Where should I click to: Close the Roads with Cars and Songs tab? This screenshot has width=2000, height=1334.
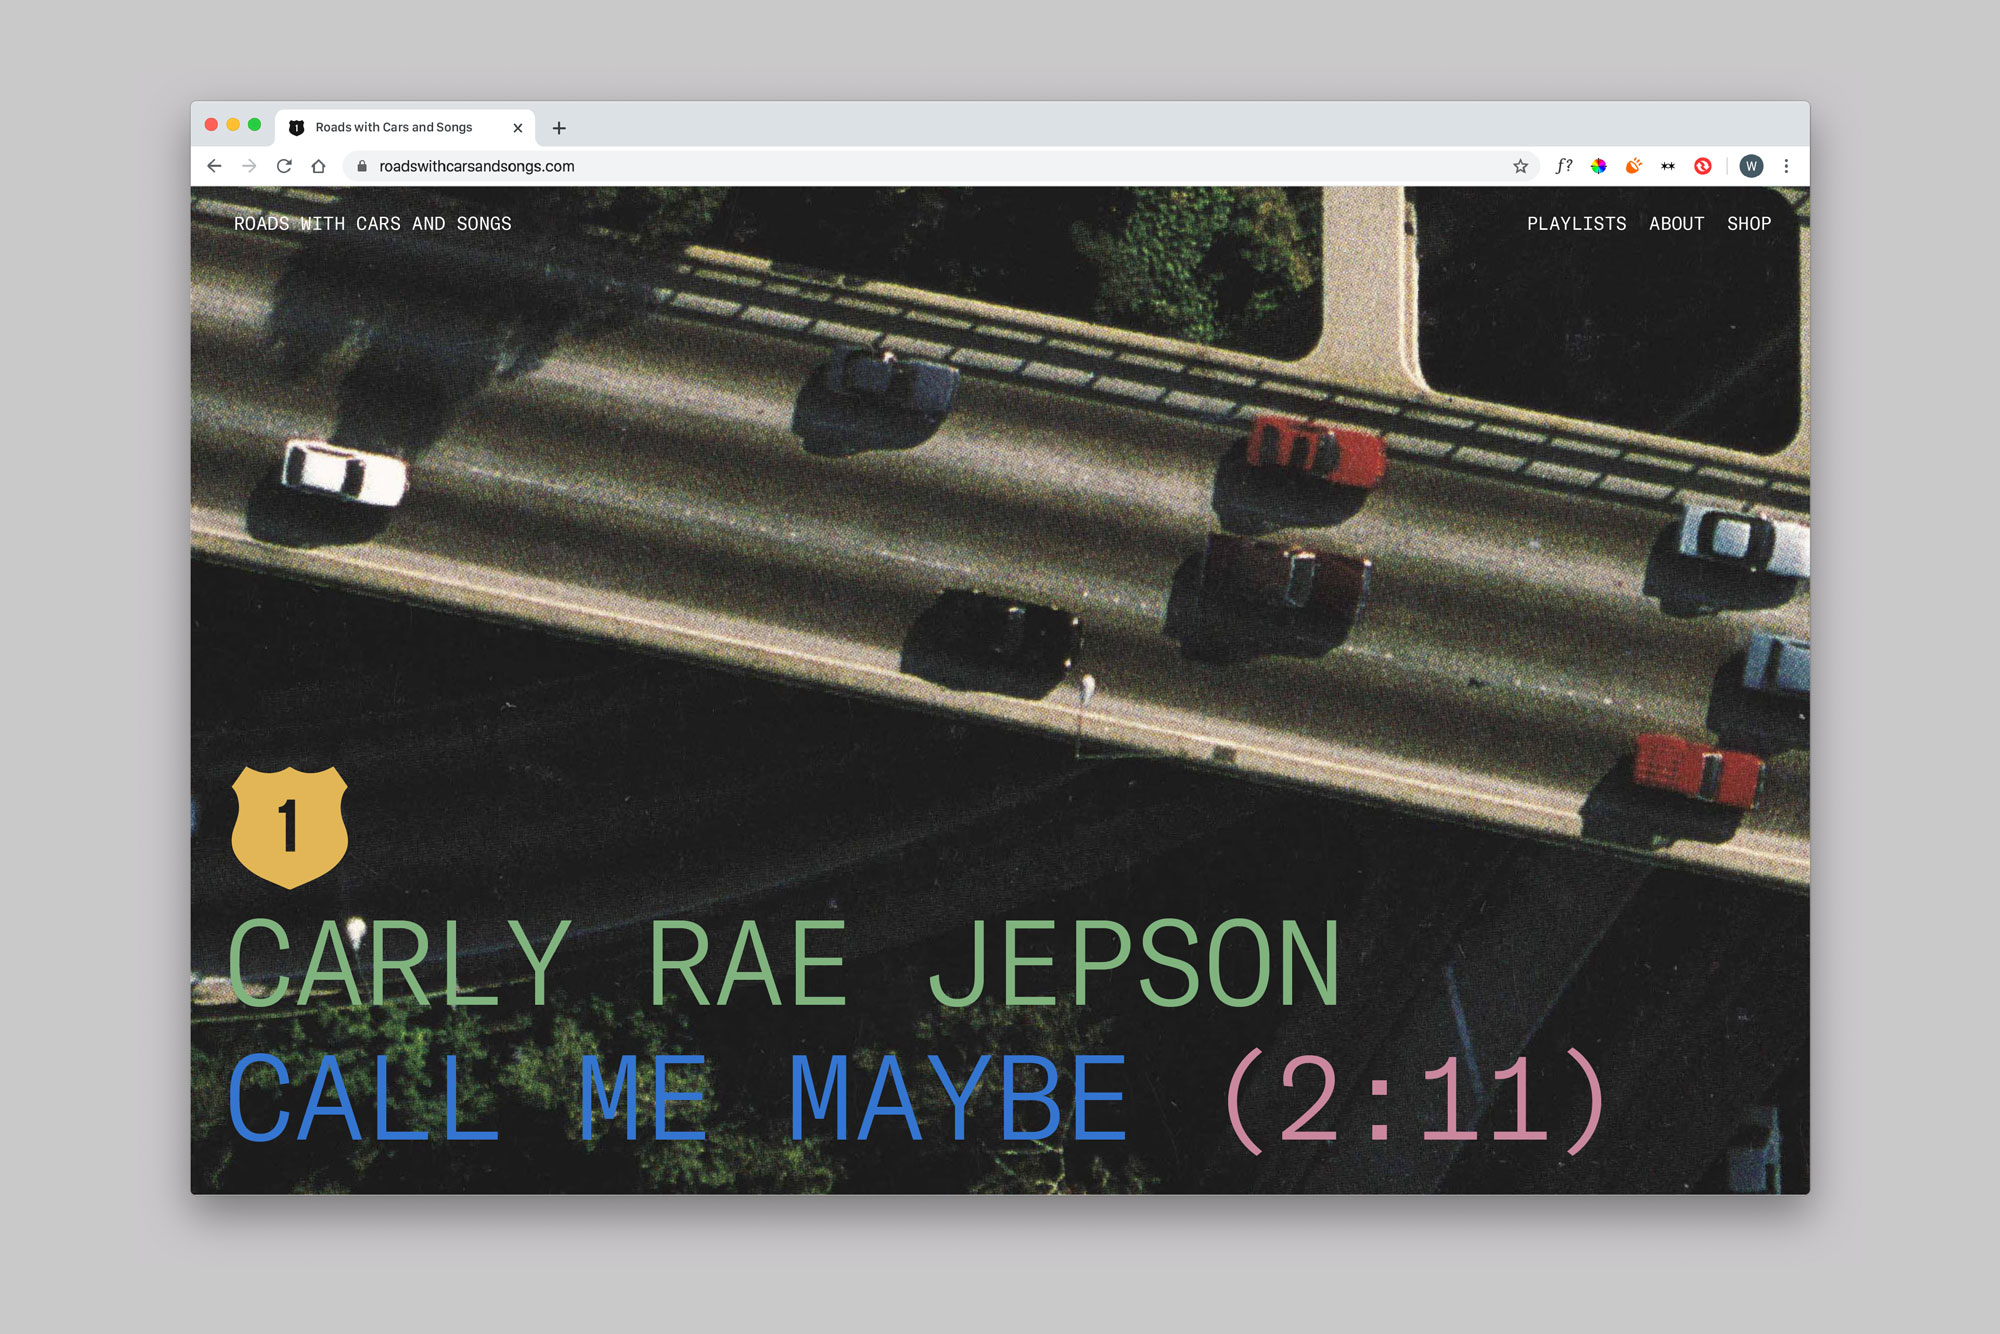pyautogui.click(x=518, y=128)
